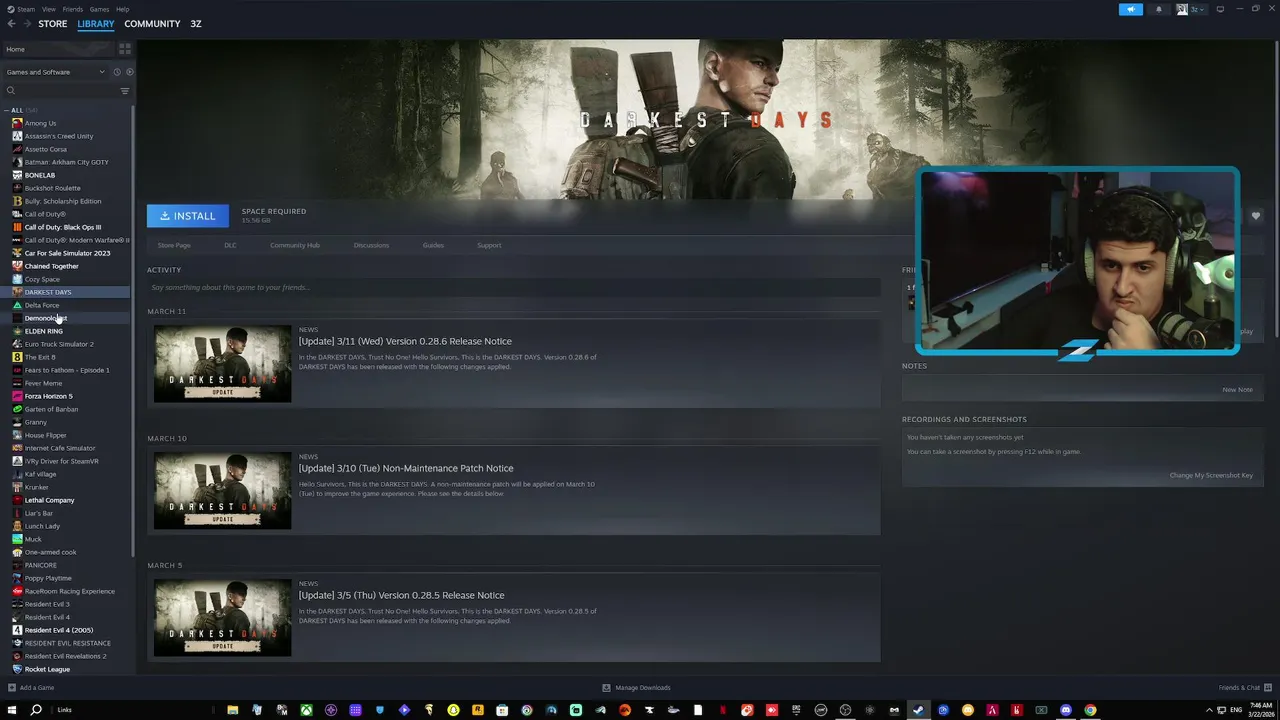
Task: Expand the Games and Software dropdown
Action: [55, 72]
